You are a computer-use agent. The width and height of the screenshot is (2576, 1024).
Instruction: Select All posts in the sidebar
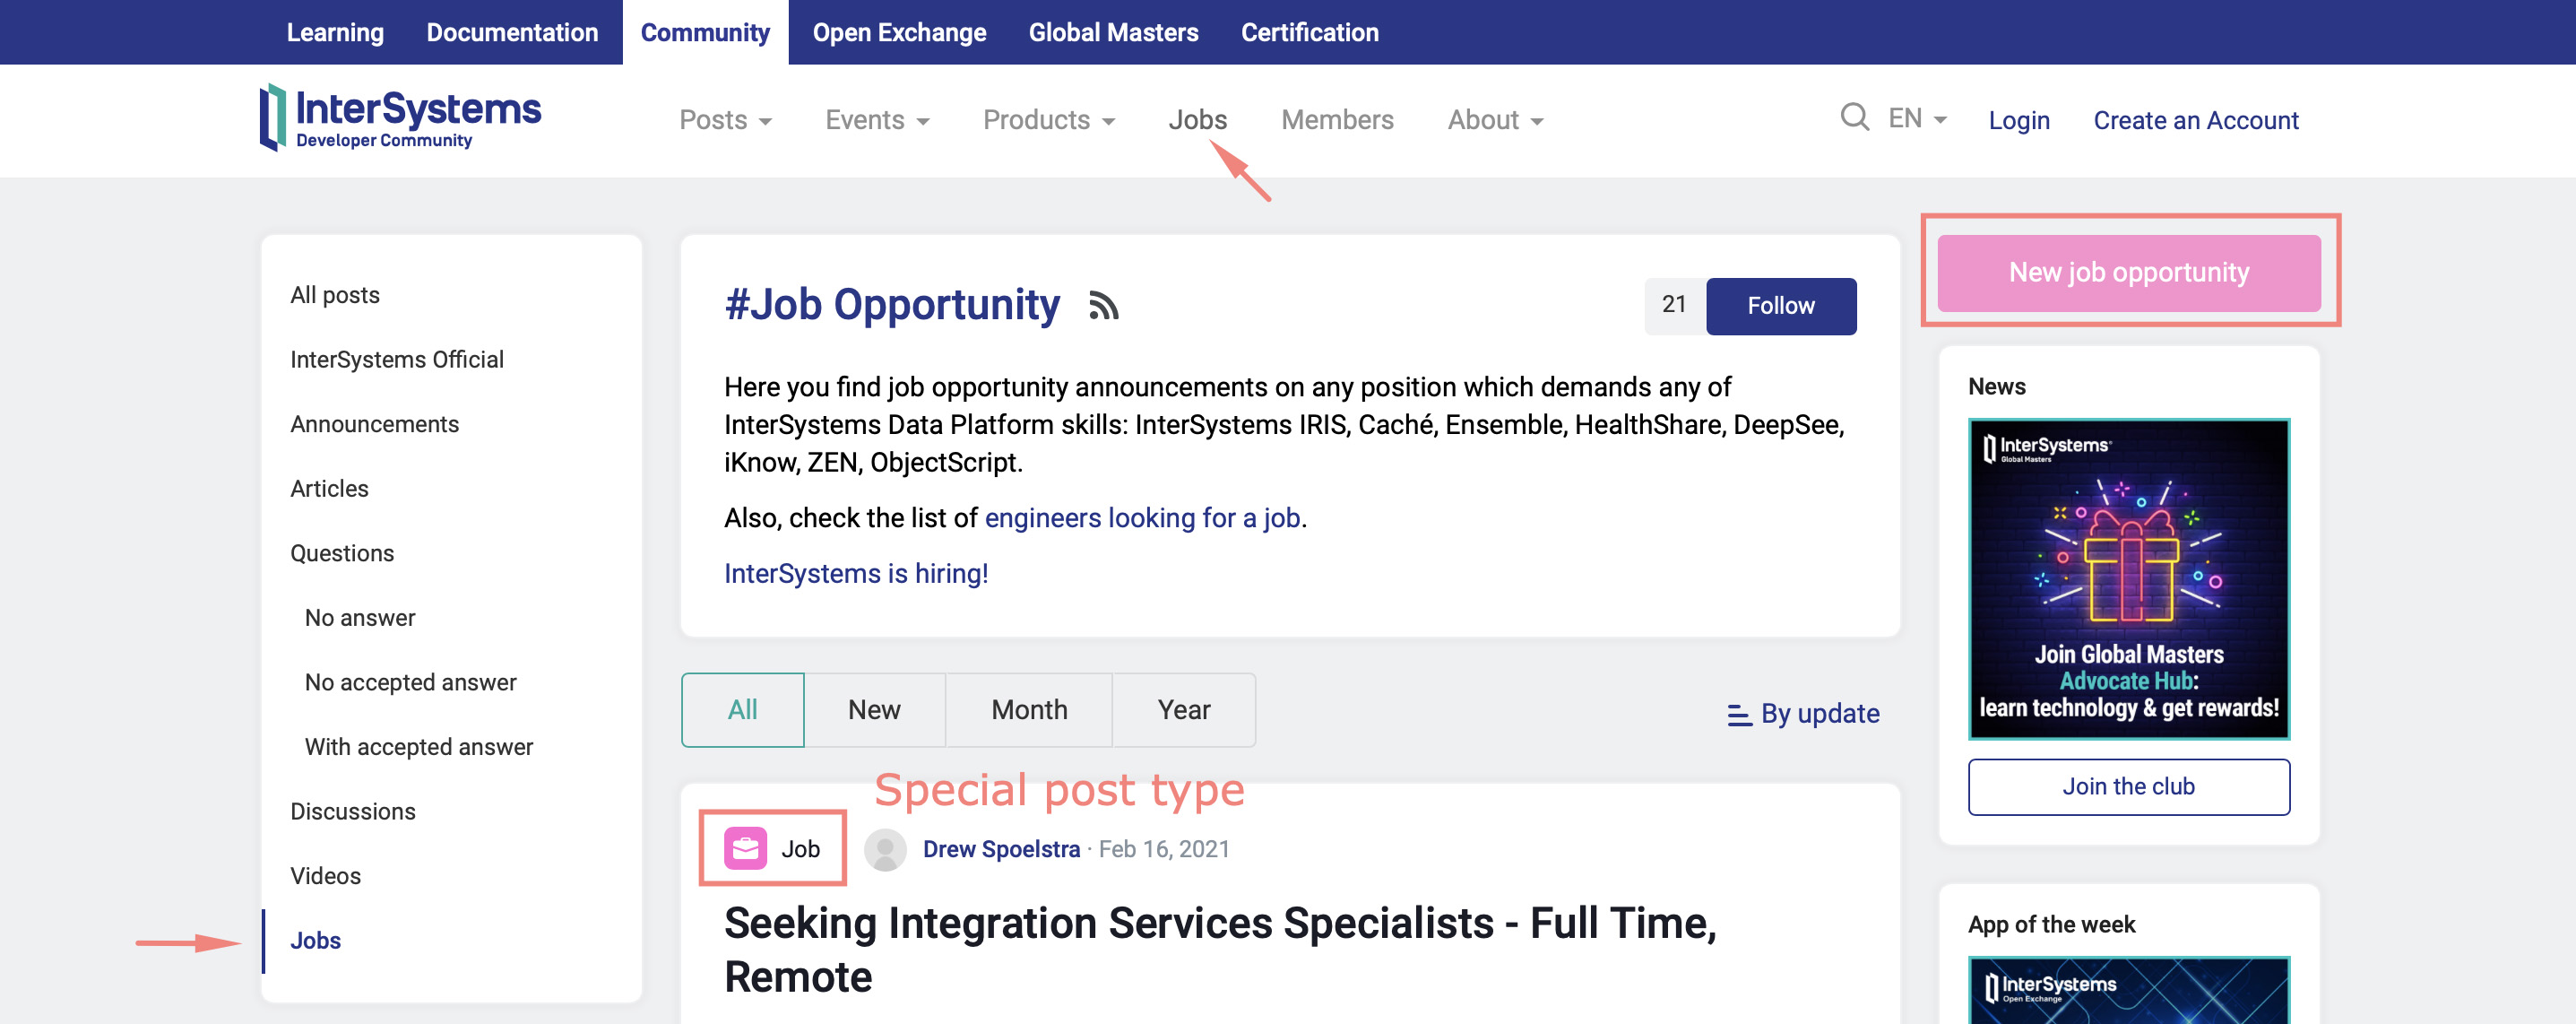coord(335,295)
